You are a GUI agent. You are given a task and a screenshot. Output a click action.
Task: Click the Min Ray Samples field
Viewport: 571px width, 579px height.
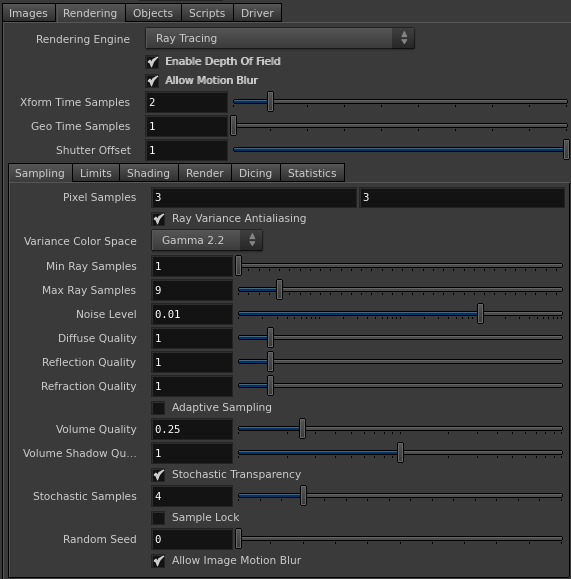pyautogui.click(x=192, y=266)
